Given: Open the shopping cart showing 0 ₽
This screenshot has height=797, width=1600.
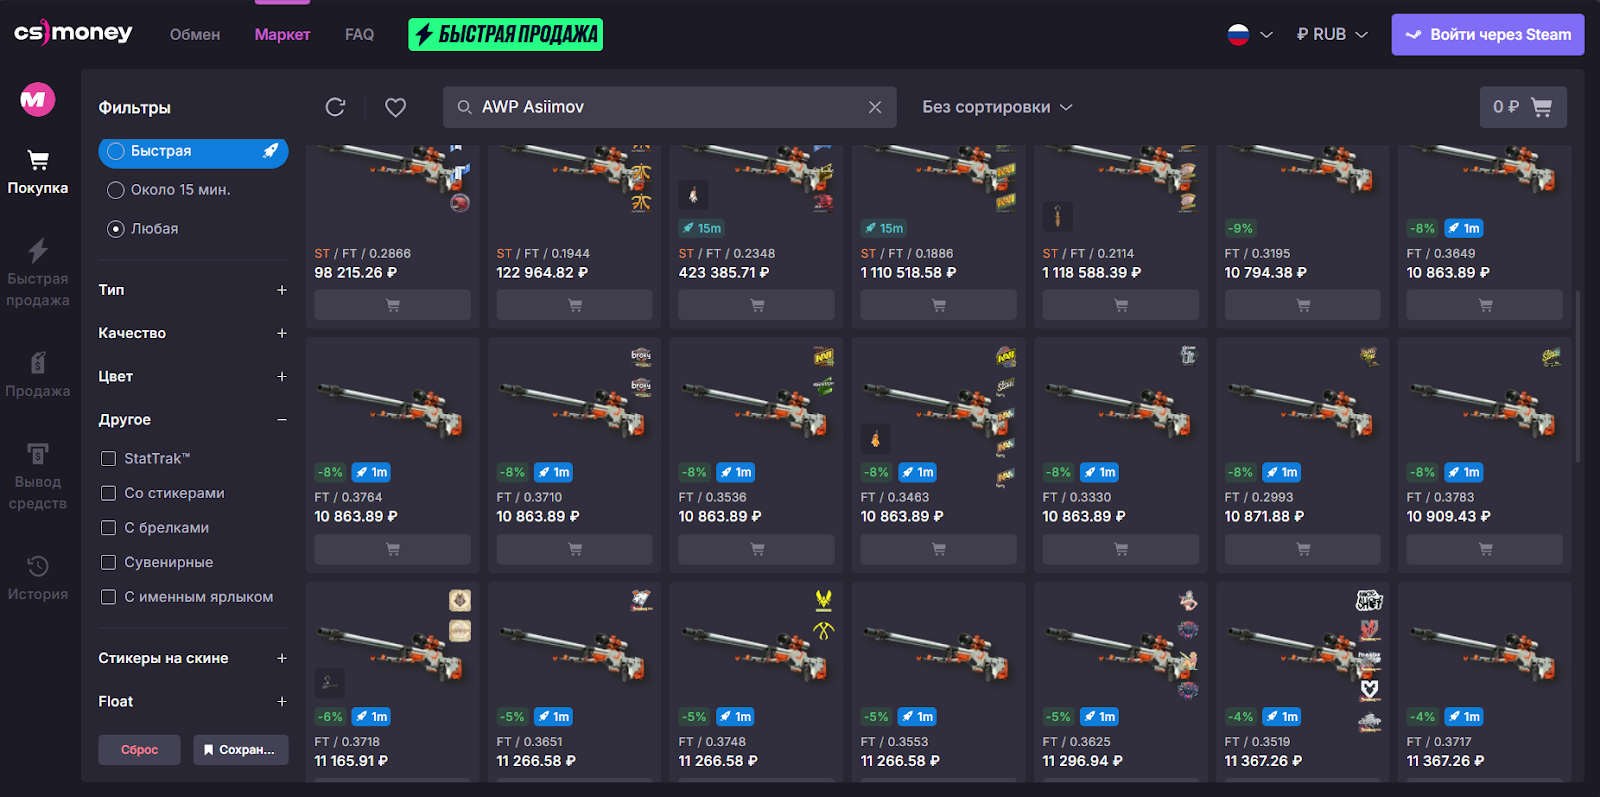Looking at the screenshot, I should (1523, 107).
